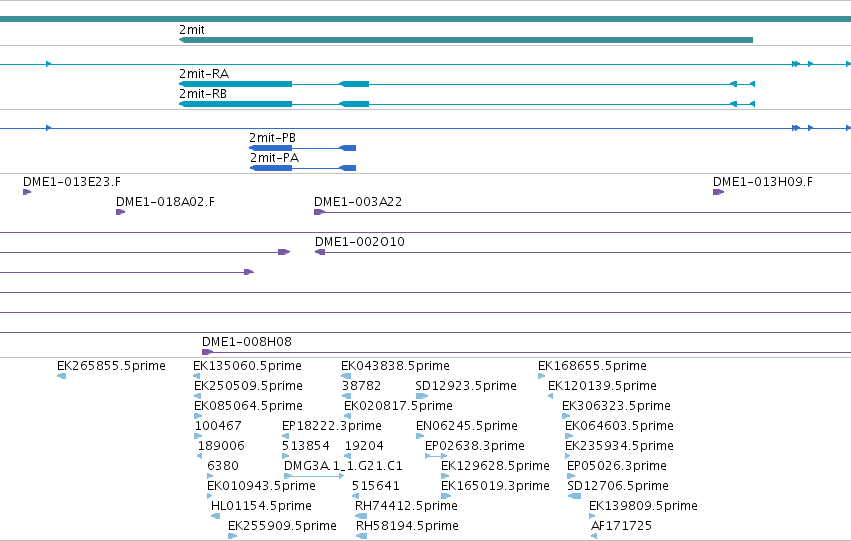Screen dimensions: 851x541
Task: Select EK168655.5prime EST label
Action: click(x=593, y=366)
